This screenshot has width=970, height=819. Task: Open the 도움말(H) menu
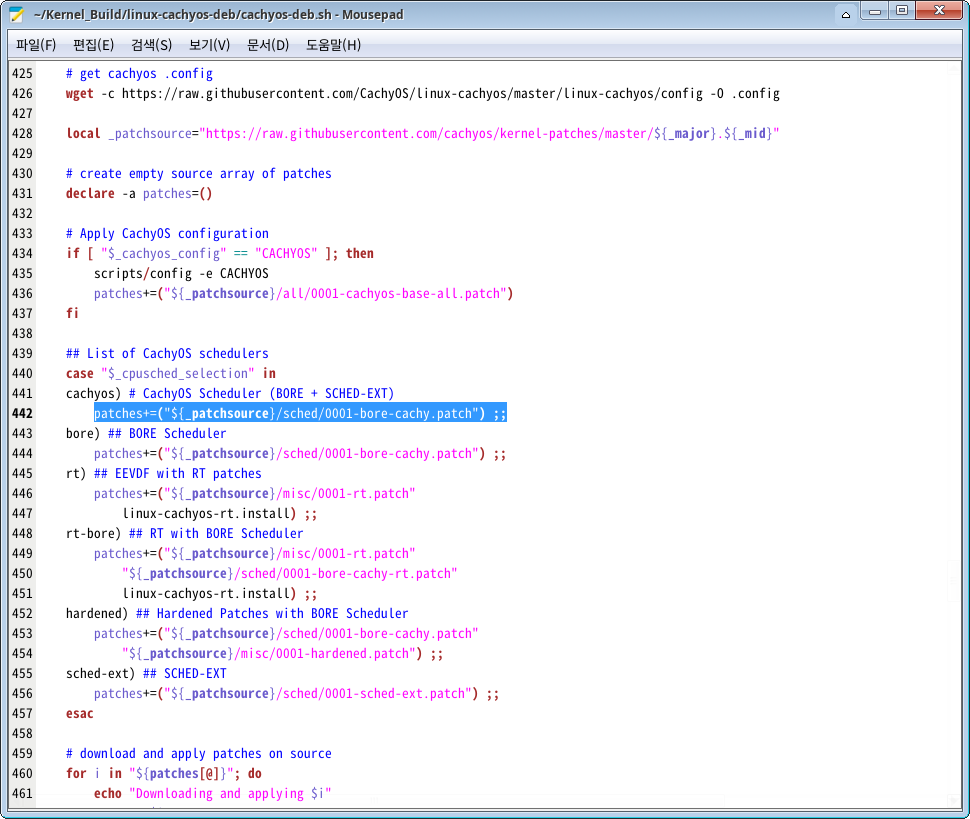tap(333, 45)
